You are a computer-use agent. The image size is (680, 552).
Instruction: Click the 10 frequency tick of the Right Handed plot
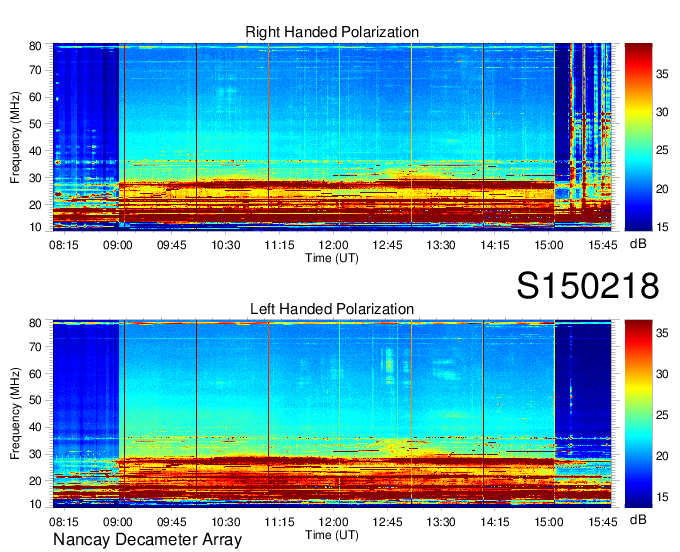tap(35, 227)
